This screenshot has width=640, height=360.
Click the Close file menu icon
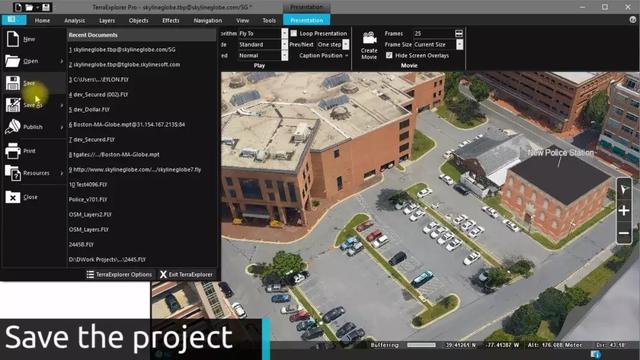click(x=13, y=197)
